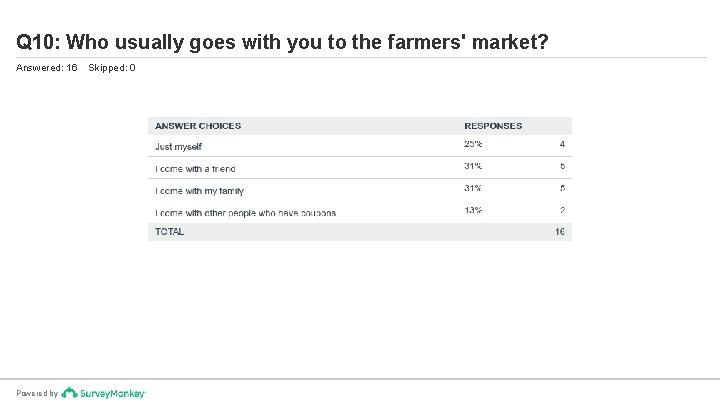720x405 pixels.
Task: Click the ANSWER CHOICES column header
Action: pyautogui.click(x=198, y=126)
